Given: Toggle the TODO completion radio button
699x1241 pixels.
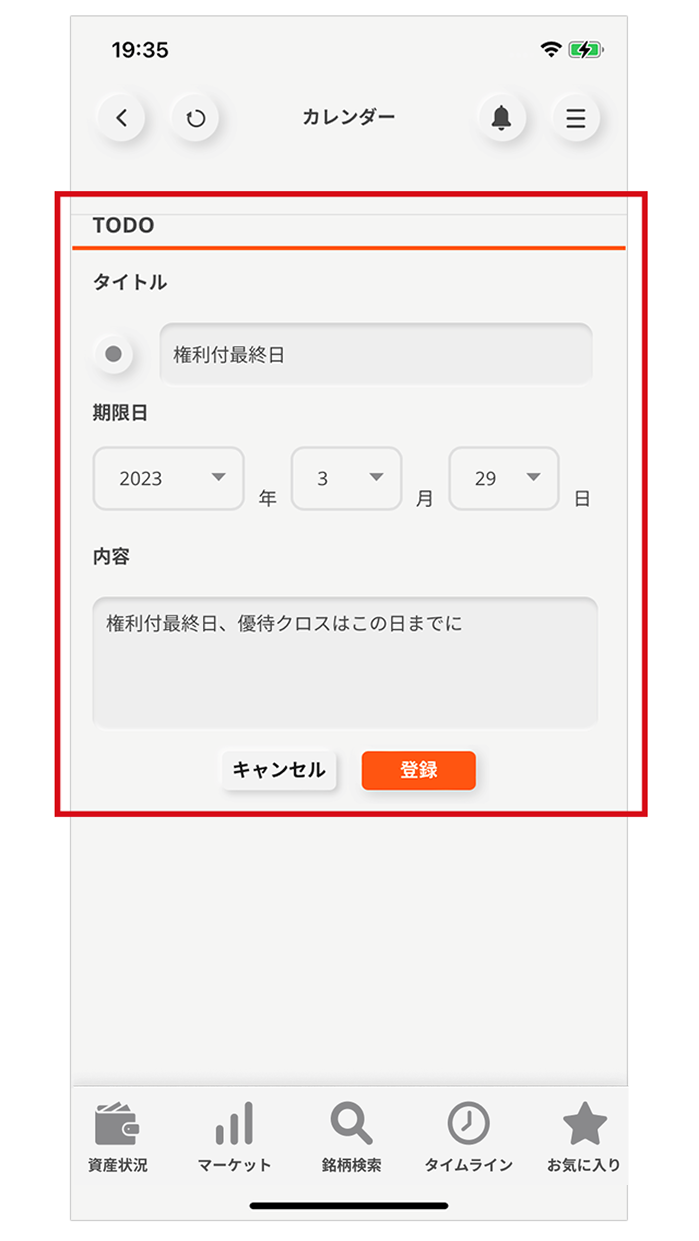Looking at the screenshot, I should 113,354.
